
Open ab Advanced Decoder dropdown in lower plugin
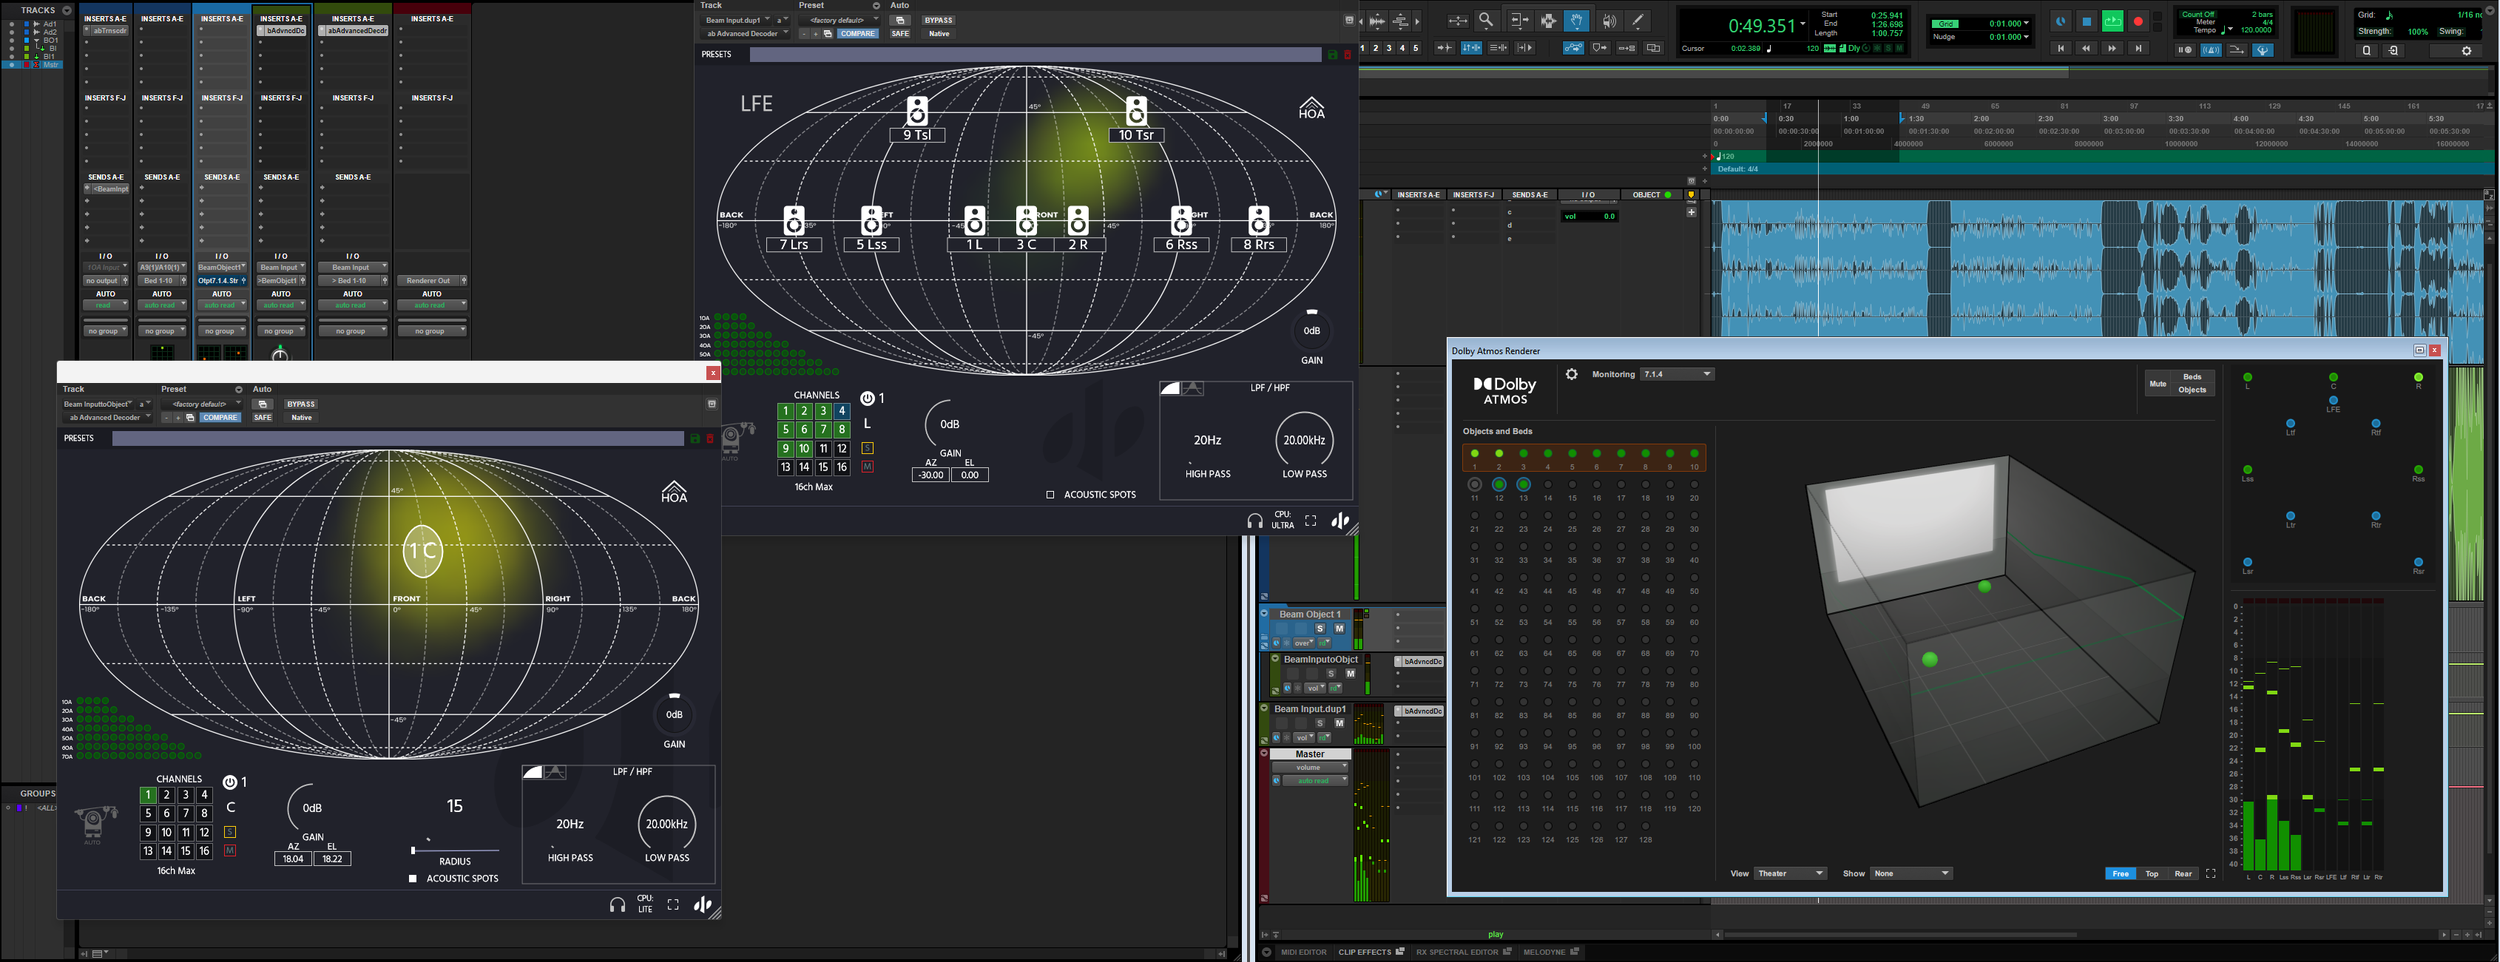(x=106, y=417)
